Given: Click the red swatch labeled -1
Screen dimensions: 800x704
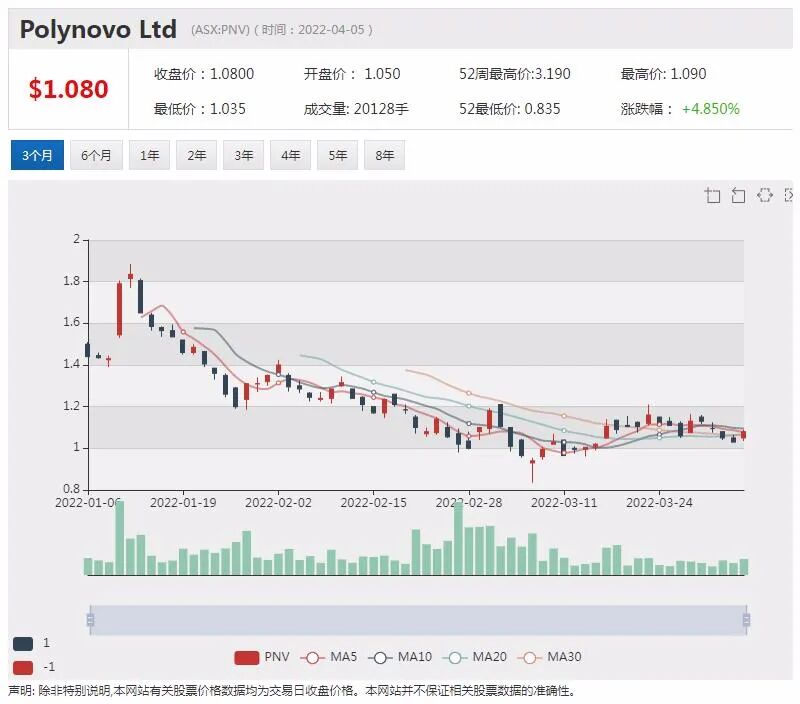Looking at the screenshot, I should point(23,667).
